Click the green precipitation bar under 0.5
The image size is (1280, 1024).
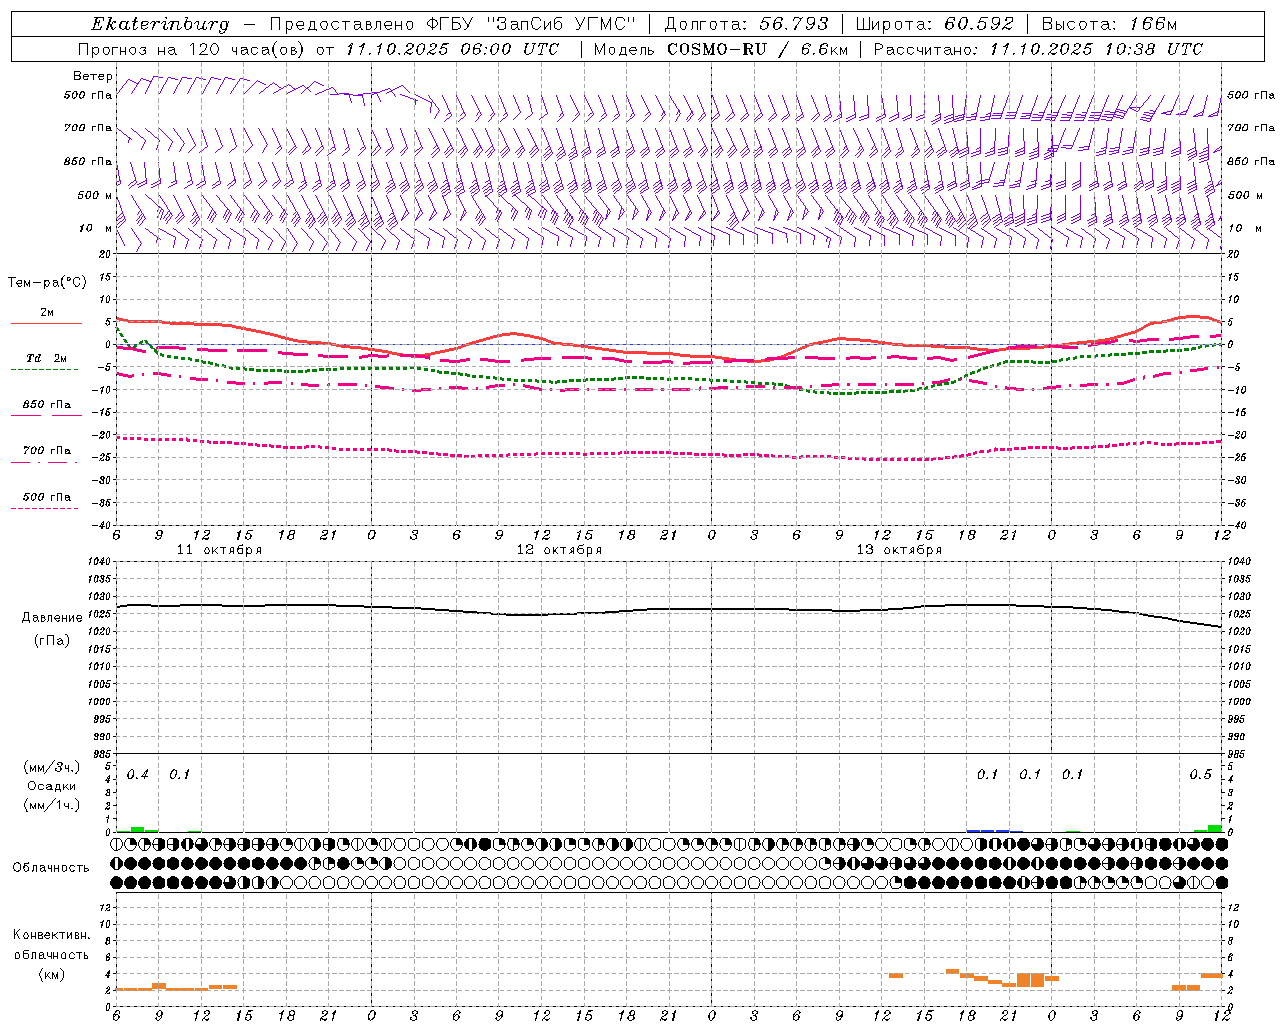tap(1214, 828)
